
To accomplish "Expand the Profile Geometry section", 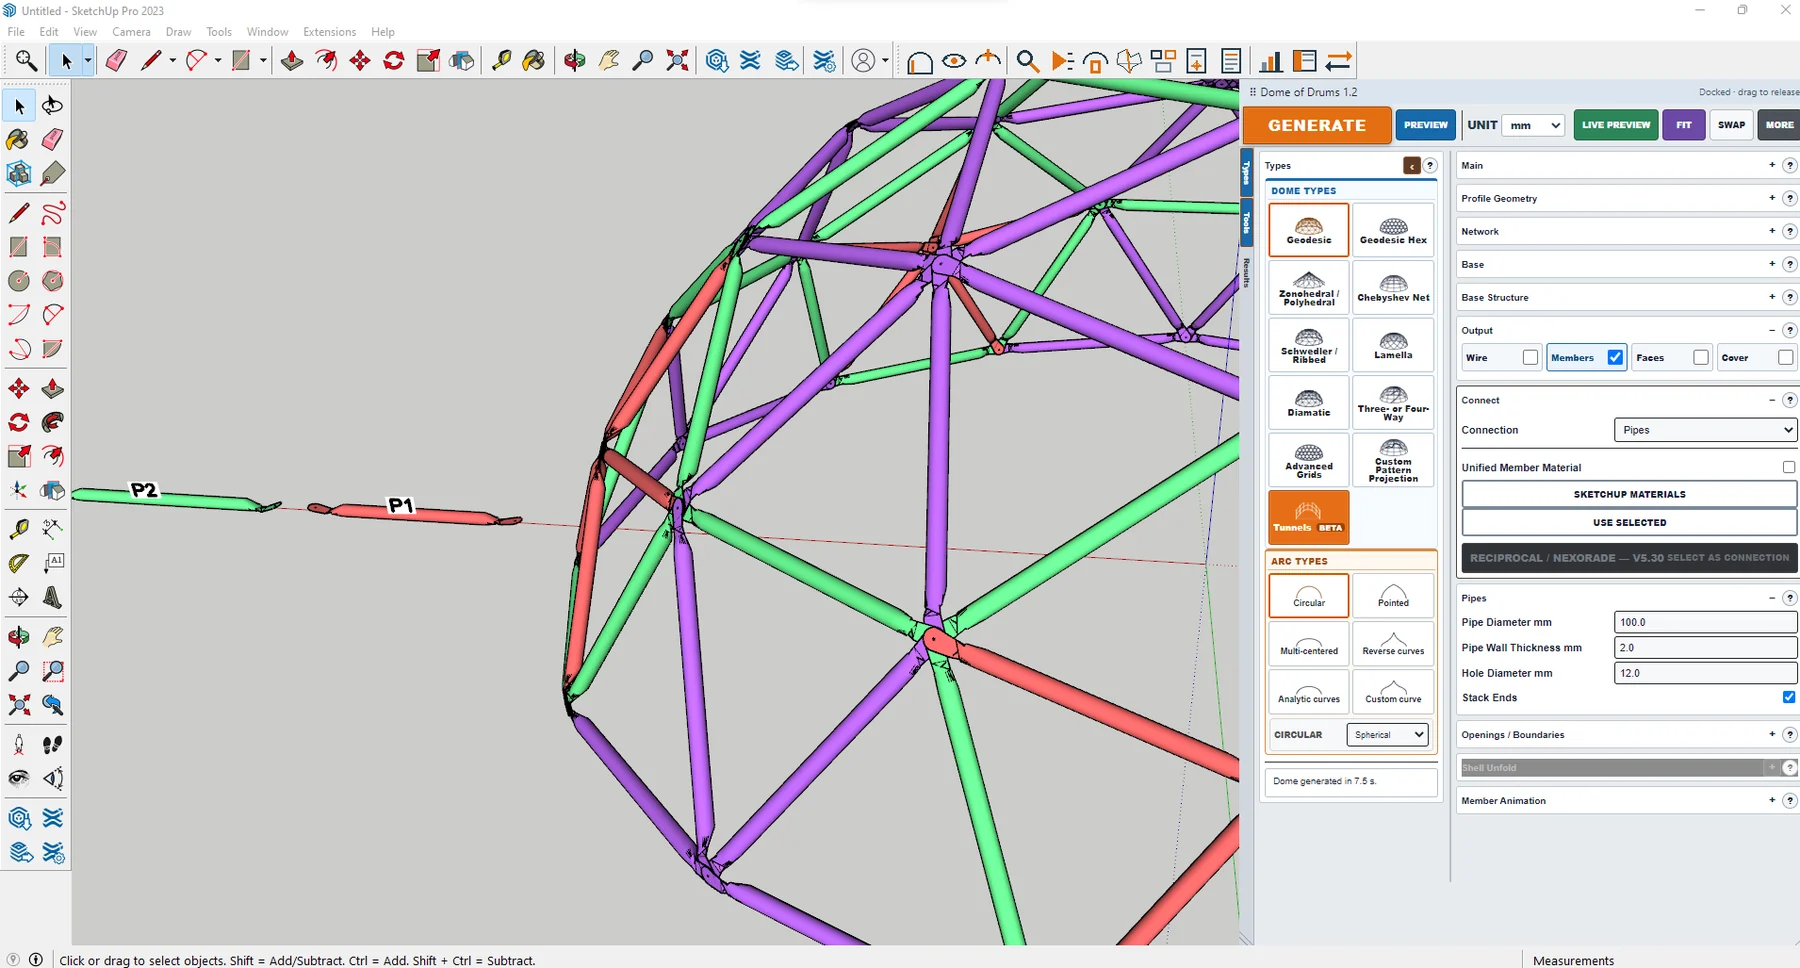I will (x=1622, y=198).
